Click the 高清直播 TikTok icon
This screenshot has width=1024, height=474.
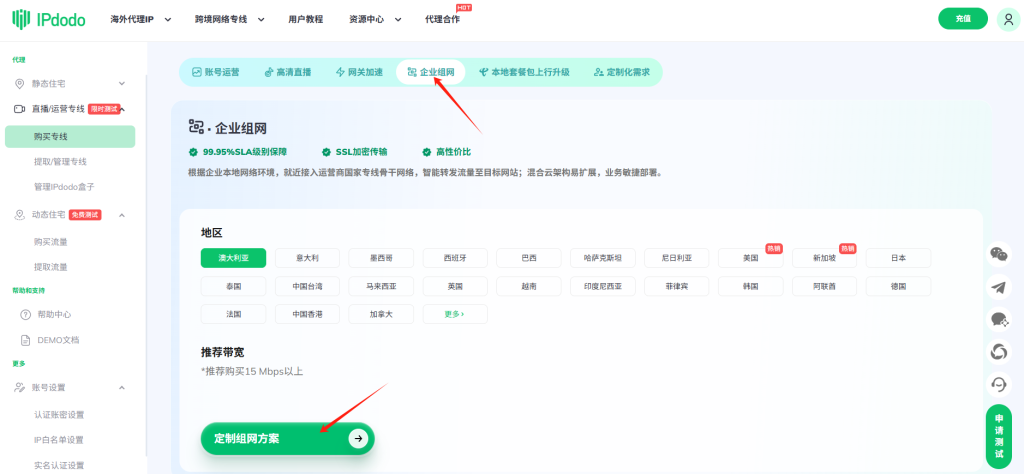tap(268, 72)
